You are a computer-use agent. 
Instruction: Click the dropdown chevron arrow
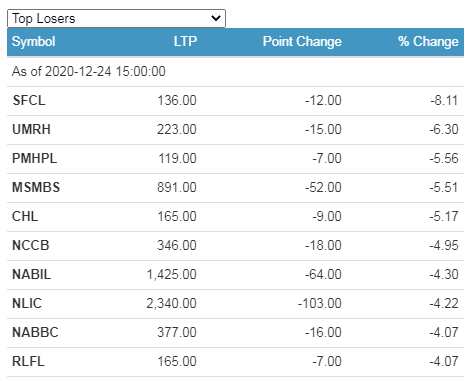coord(216,18)
